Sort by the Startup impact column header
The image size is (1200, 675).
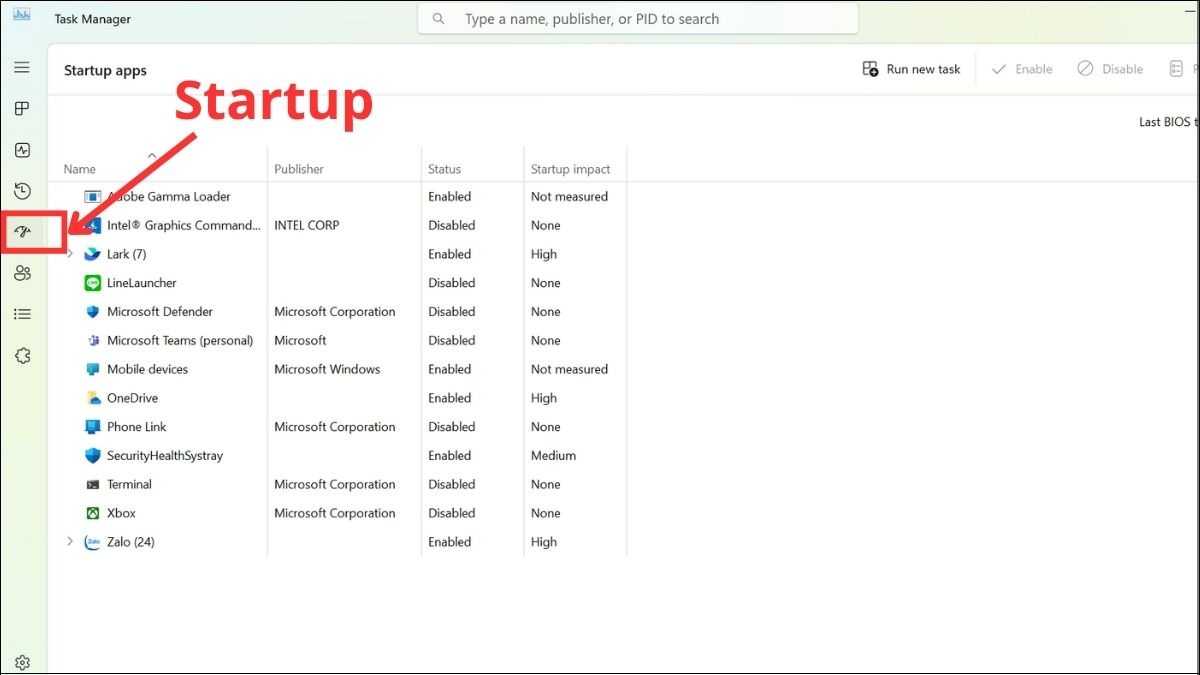571,169
